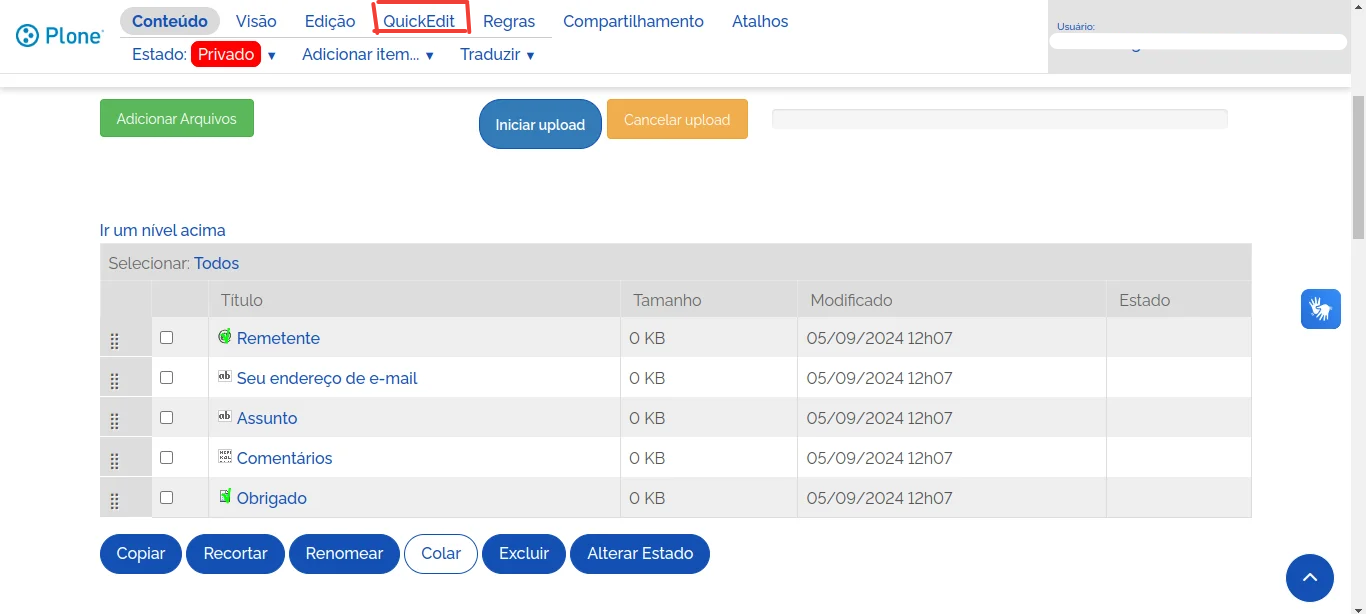Click the 0 KB size in Remetente row

click(x=647, y=338)
